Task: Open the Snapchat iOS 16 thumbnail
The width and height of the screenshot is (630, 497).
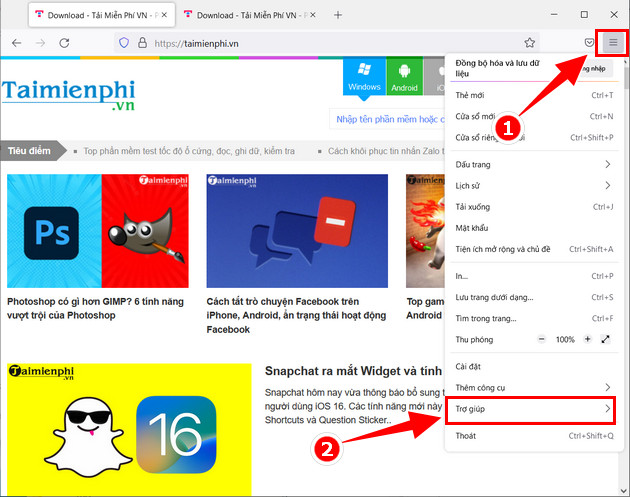Action: click(129, 430)
